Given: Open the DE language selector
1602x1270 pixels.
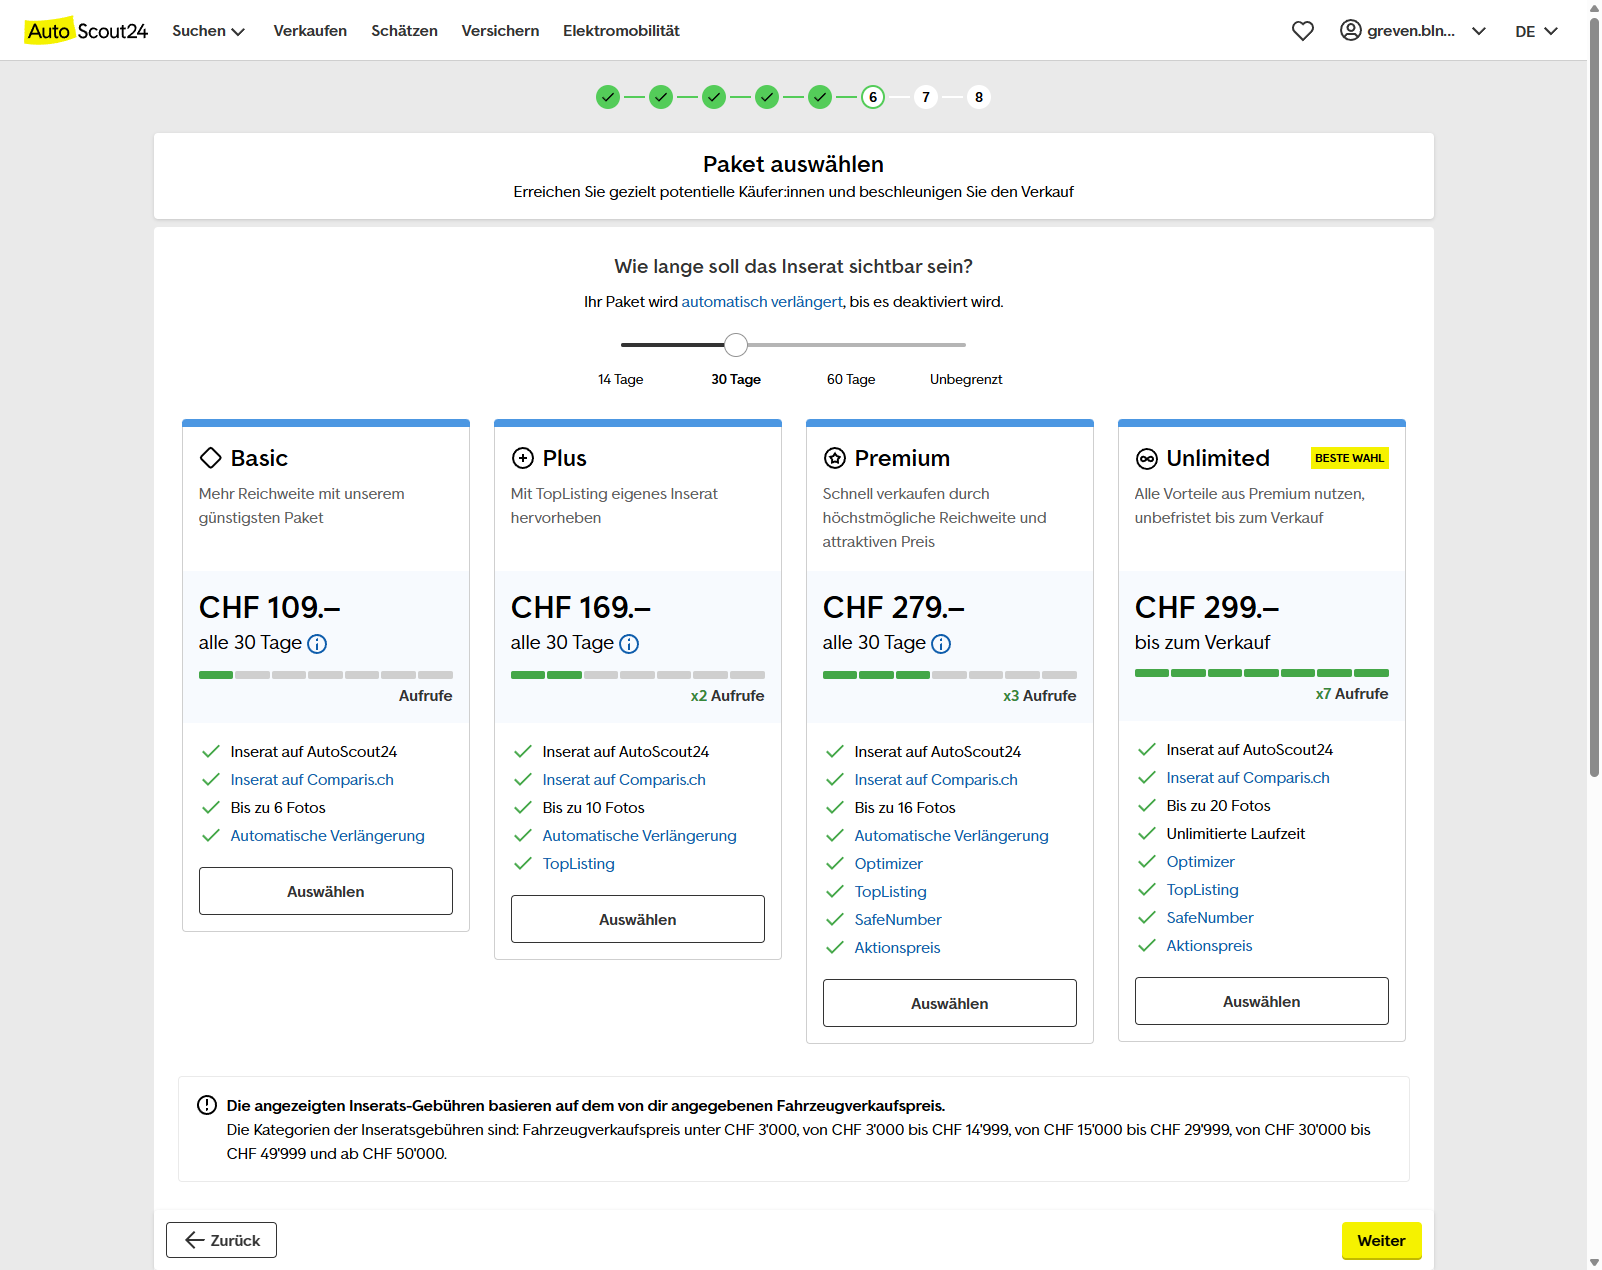Looking at the screenshot, I should point(1537,31).
